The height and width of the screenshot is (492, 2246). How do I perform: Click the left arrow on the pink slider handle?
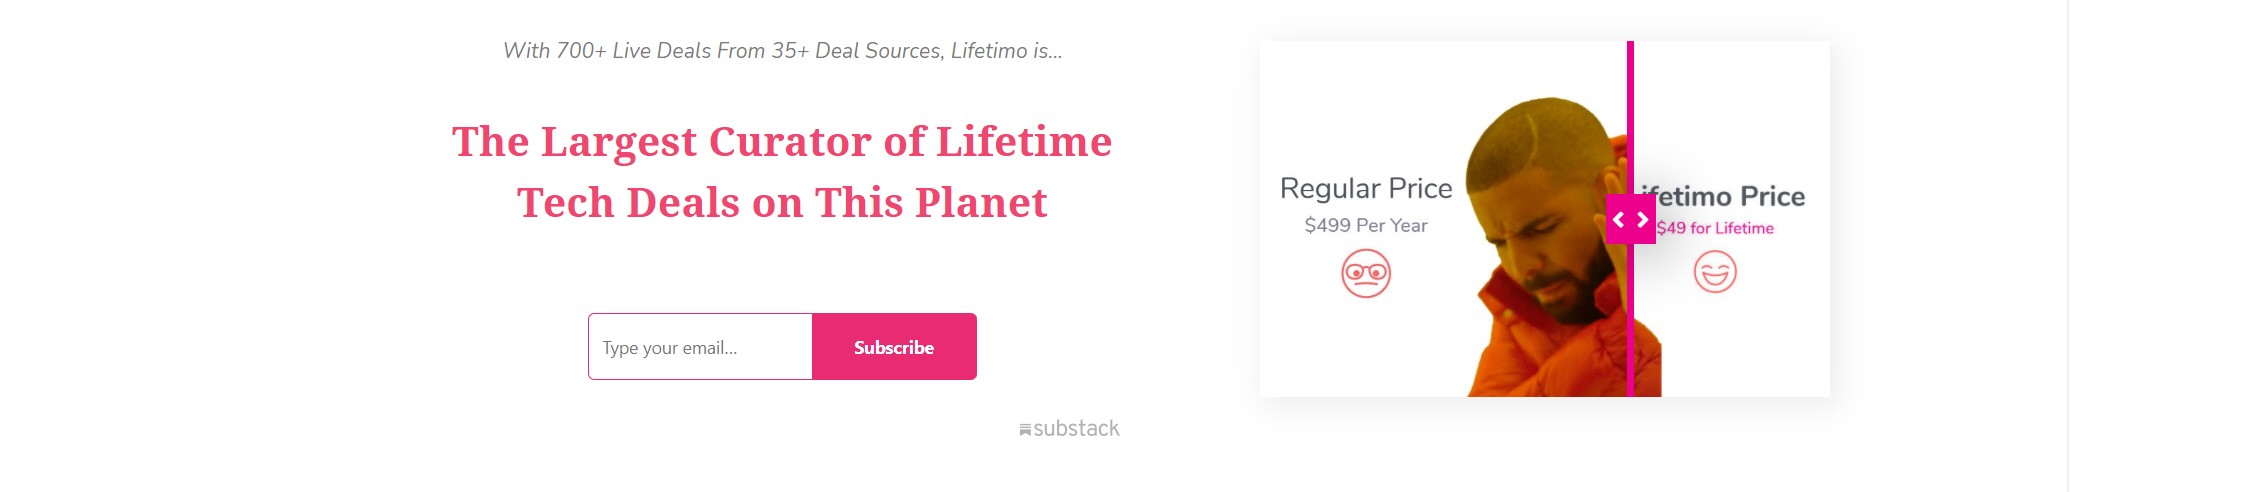coord(1619,219)
